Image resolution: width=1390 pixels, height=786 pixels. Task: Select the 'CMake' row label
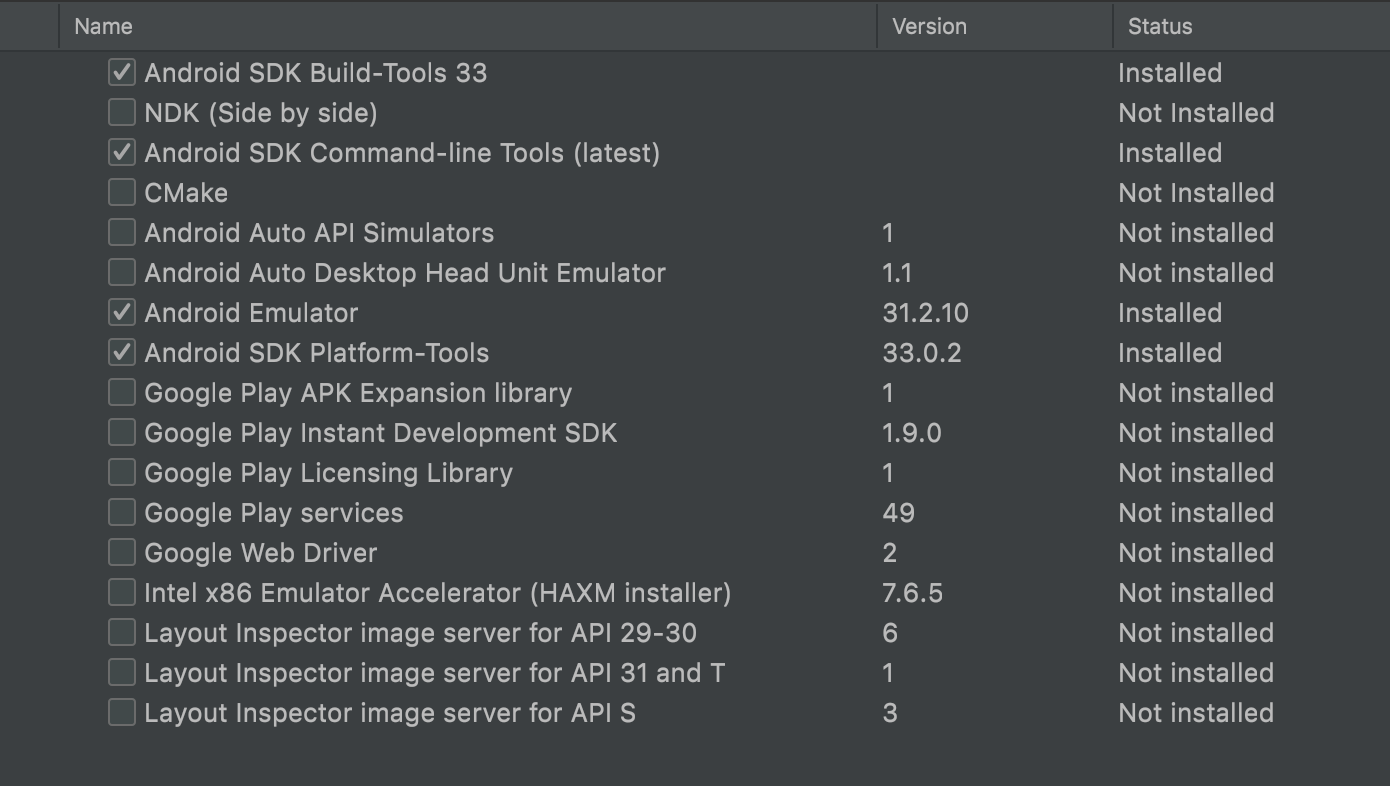click(x=186, y=193)
